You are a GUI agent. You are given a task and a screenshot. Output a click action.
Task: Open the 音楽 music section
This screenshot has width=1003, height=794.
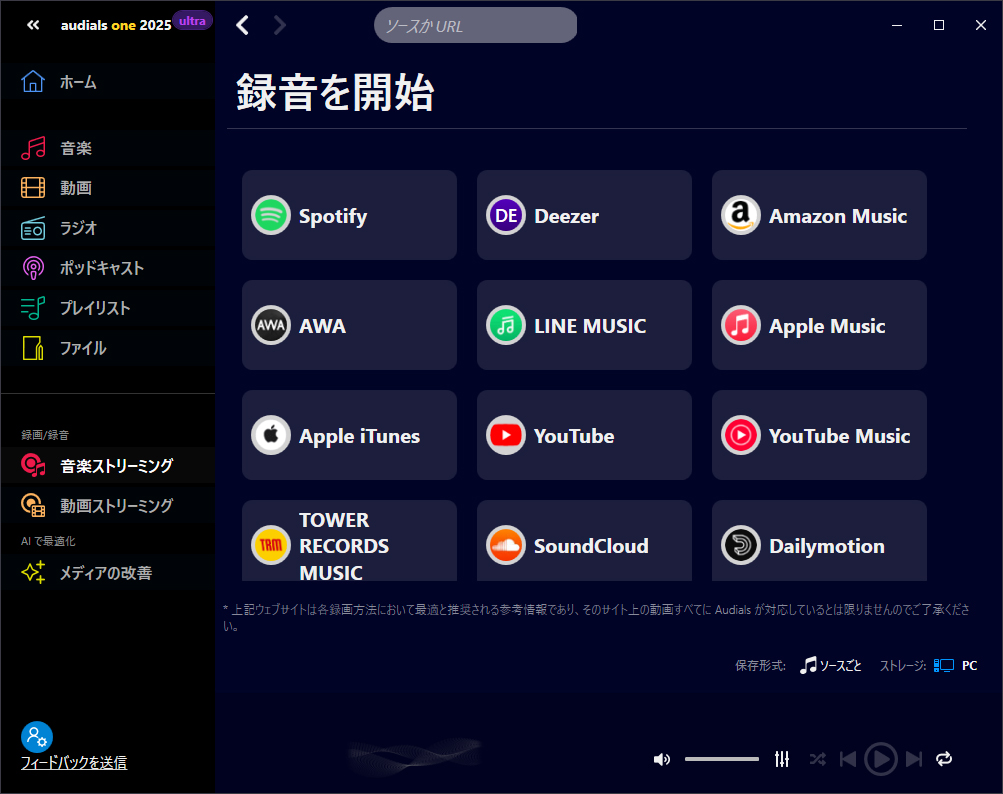click(x=107, y=148)
